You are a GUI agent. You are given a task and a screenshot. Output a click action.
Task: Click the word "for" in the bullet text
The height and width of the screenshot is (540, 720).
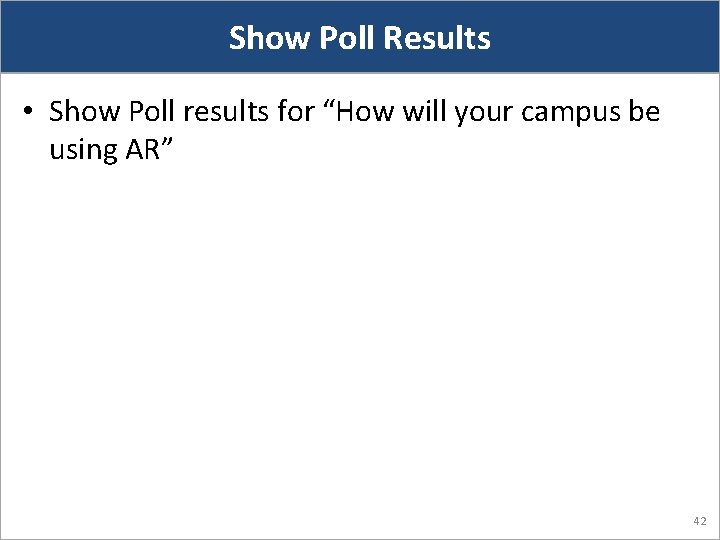tap(295, 112)
